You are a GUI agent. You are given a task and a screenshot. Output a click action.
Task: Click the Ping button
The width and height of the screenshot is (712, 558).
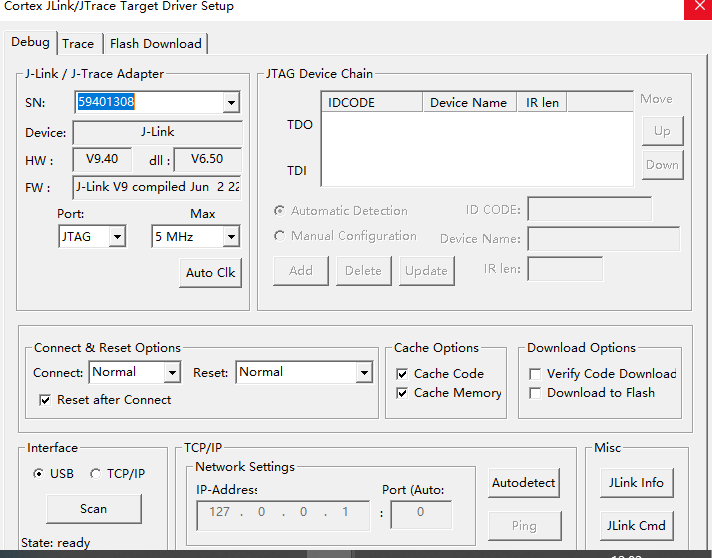click(x=524, y=526)
